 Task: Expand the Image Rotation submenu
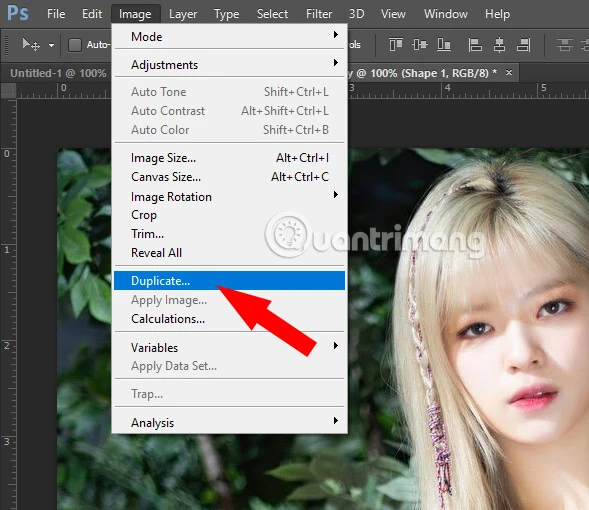(230, 196)
